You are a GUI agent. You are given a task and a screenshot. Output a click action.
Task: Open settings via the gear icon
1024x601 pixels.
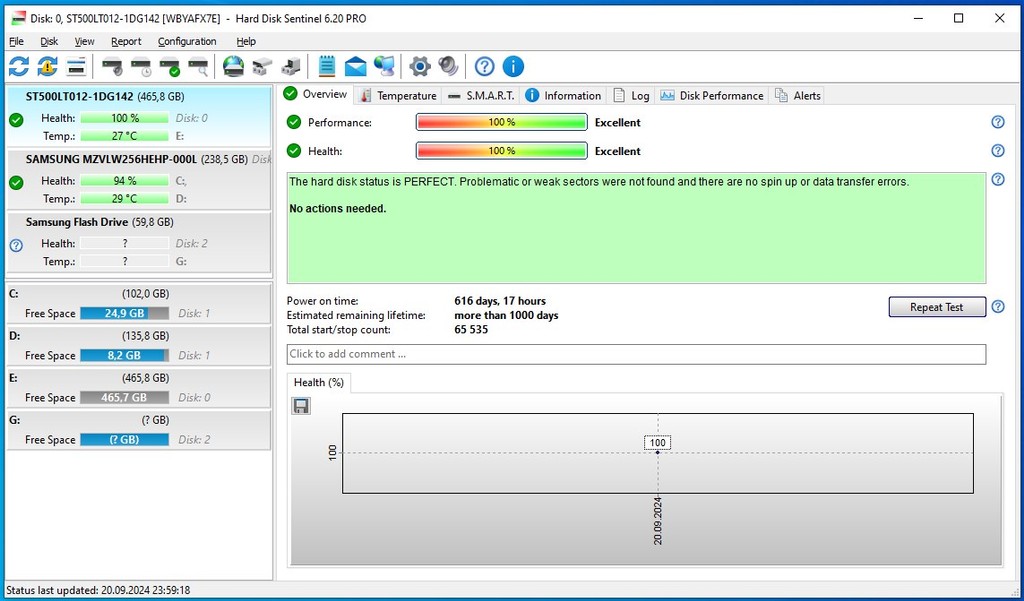tap(420, 67)
